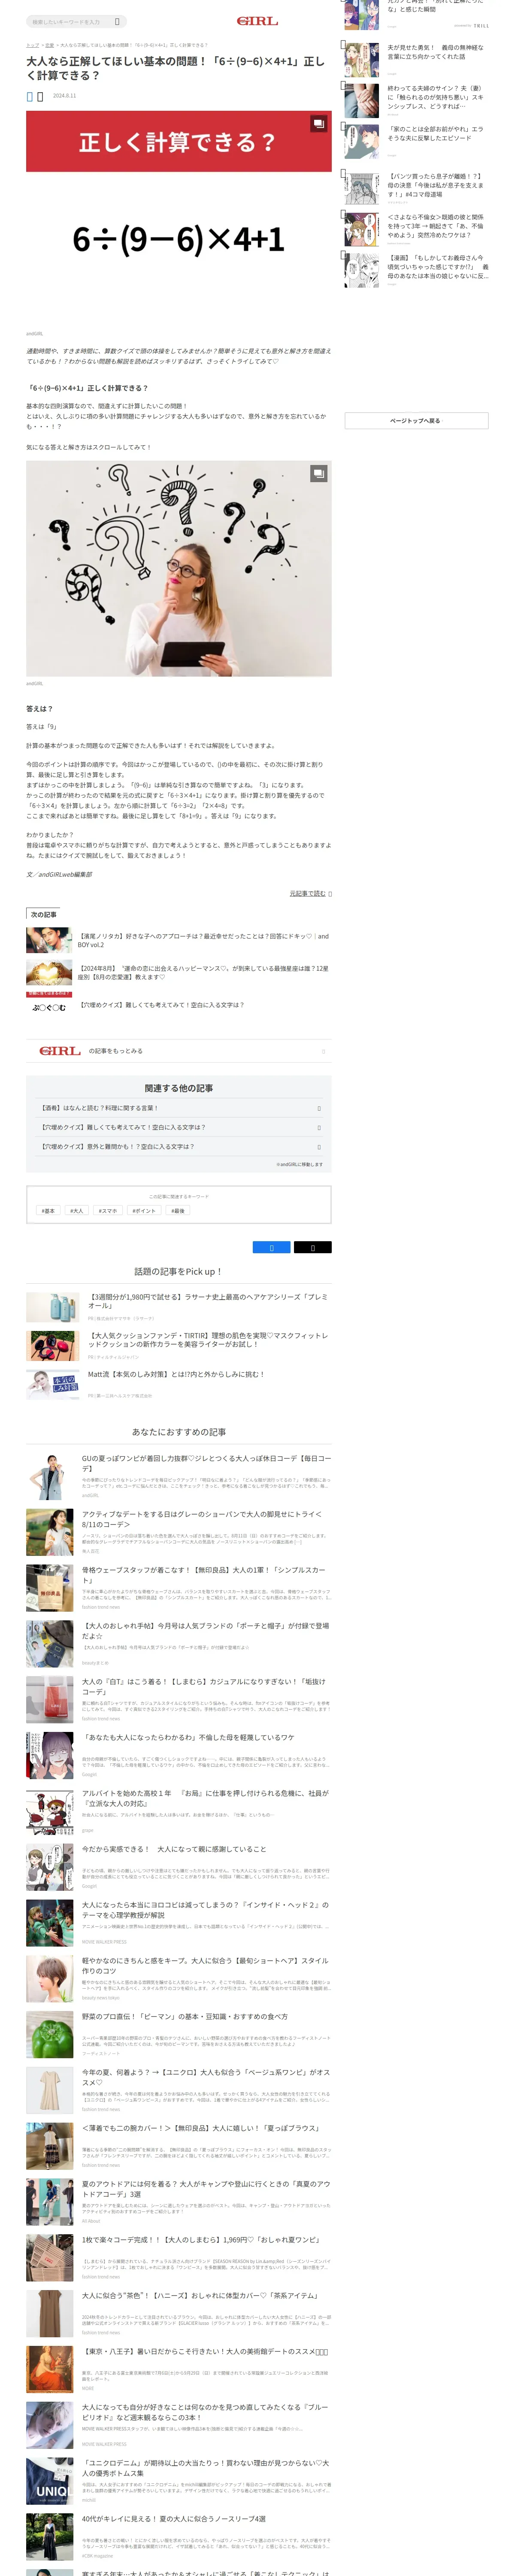Image resolution: width=515 pixels, height=2576 pixels.
Task: Click the 濱尾ノリタカ article thumbnail
Action: tap(49, 940)
